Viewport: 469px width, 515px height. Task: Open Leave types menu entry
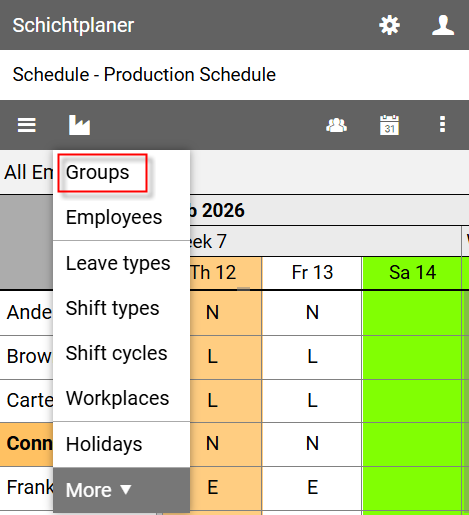tap(121, 263)
